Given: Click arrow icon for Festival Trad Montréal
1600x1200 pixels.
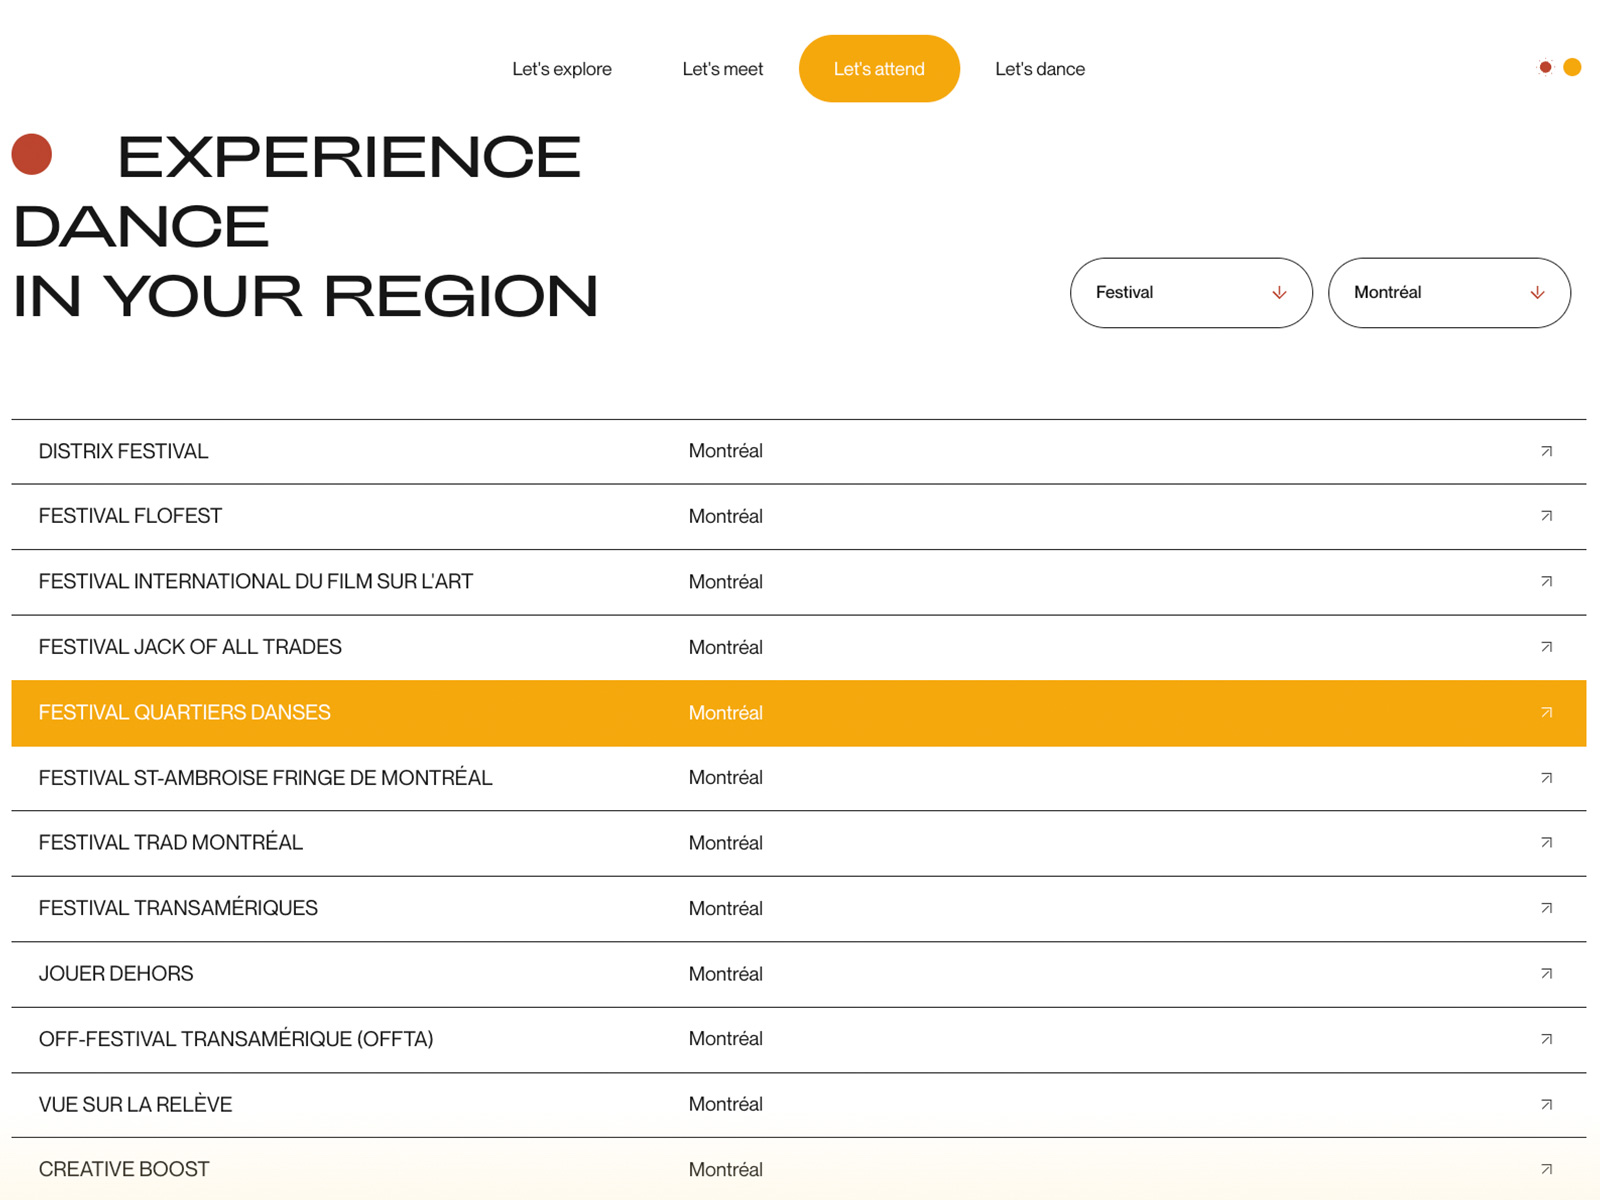Looking at the screenshot, I should pos(1546,843).
